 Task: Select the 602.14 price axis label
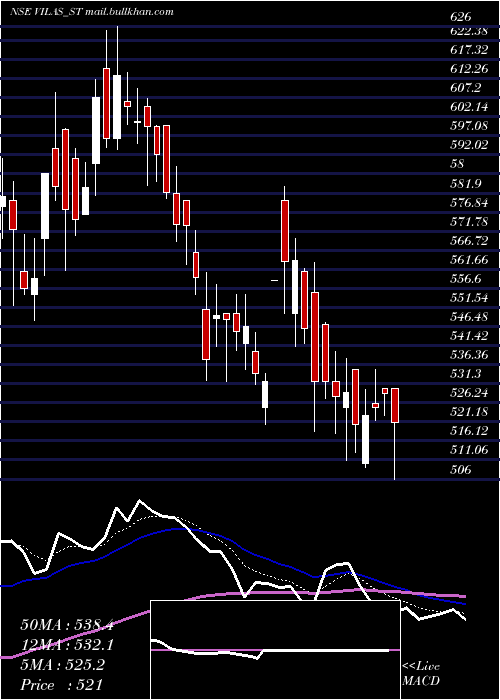coord(469,107)
